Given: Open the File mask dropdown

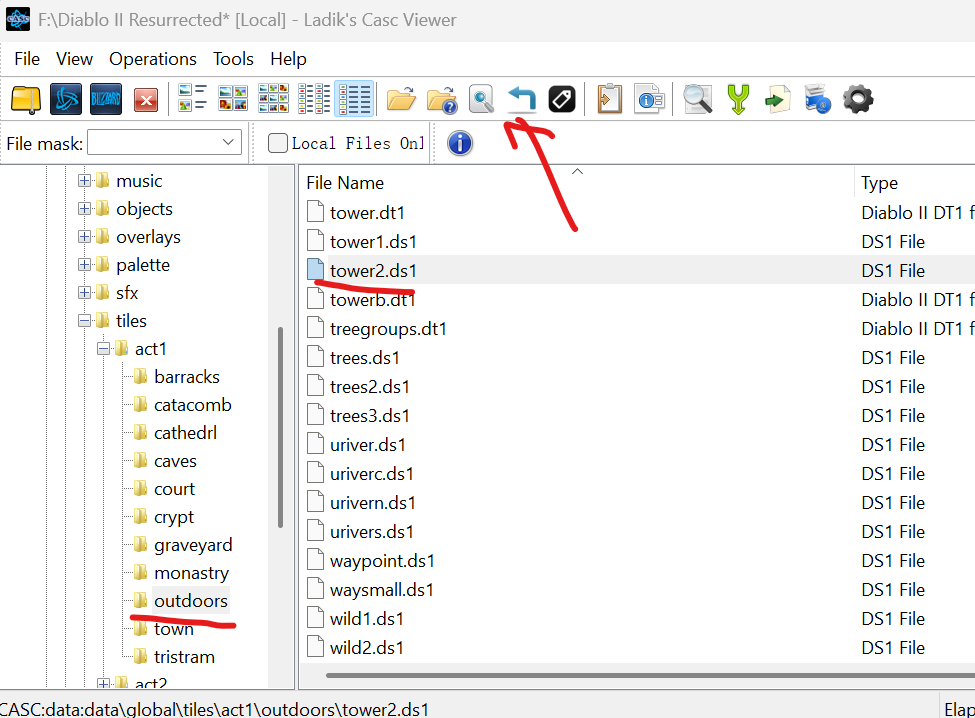Looking at the screenshot, I should 228,143.
